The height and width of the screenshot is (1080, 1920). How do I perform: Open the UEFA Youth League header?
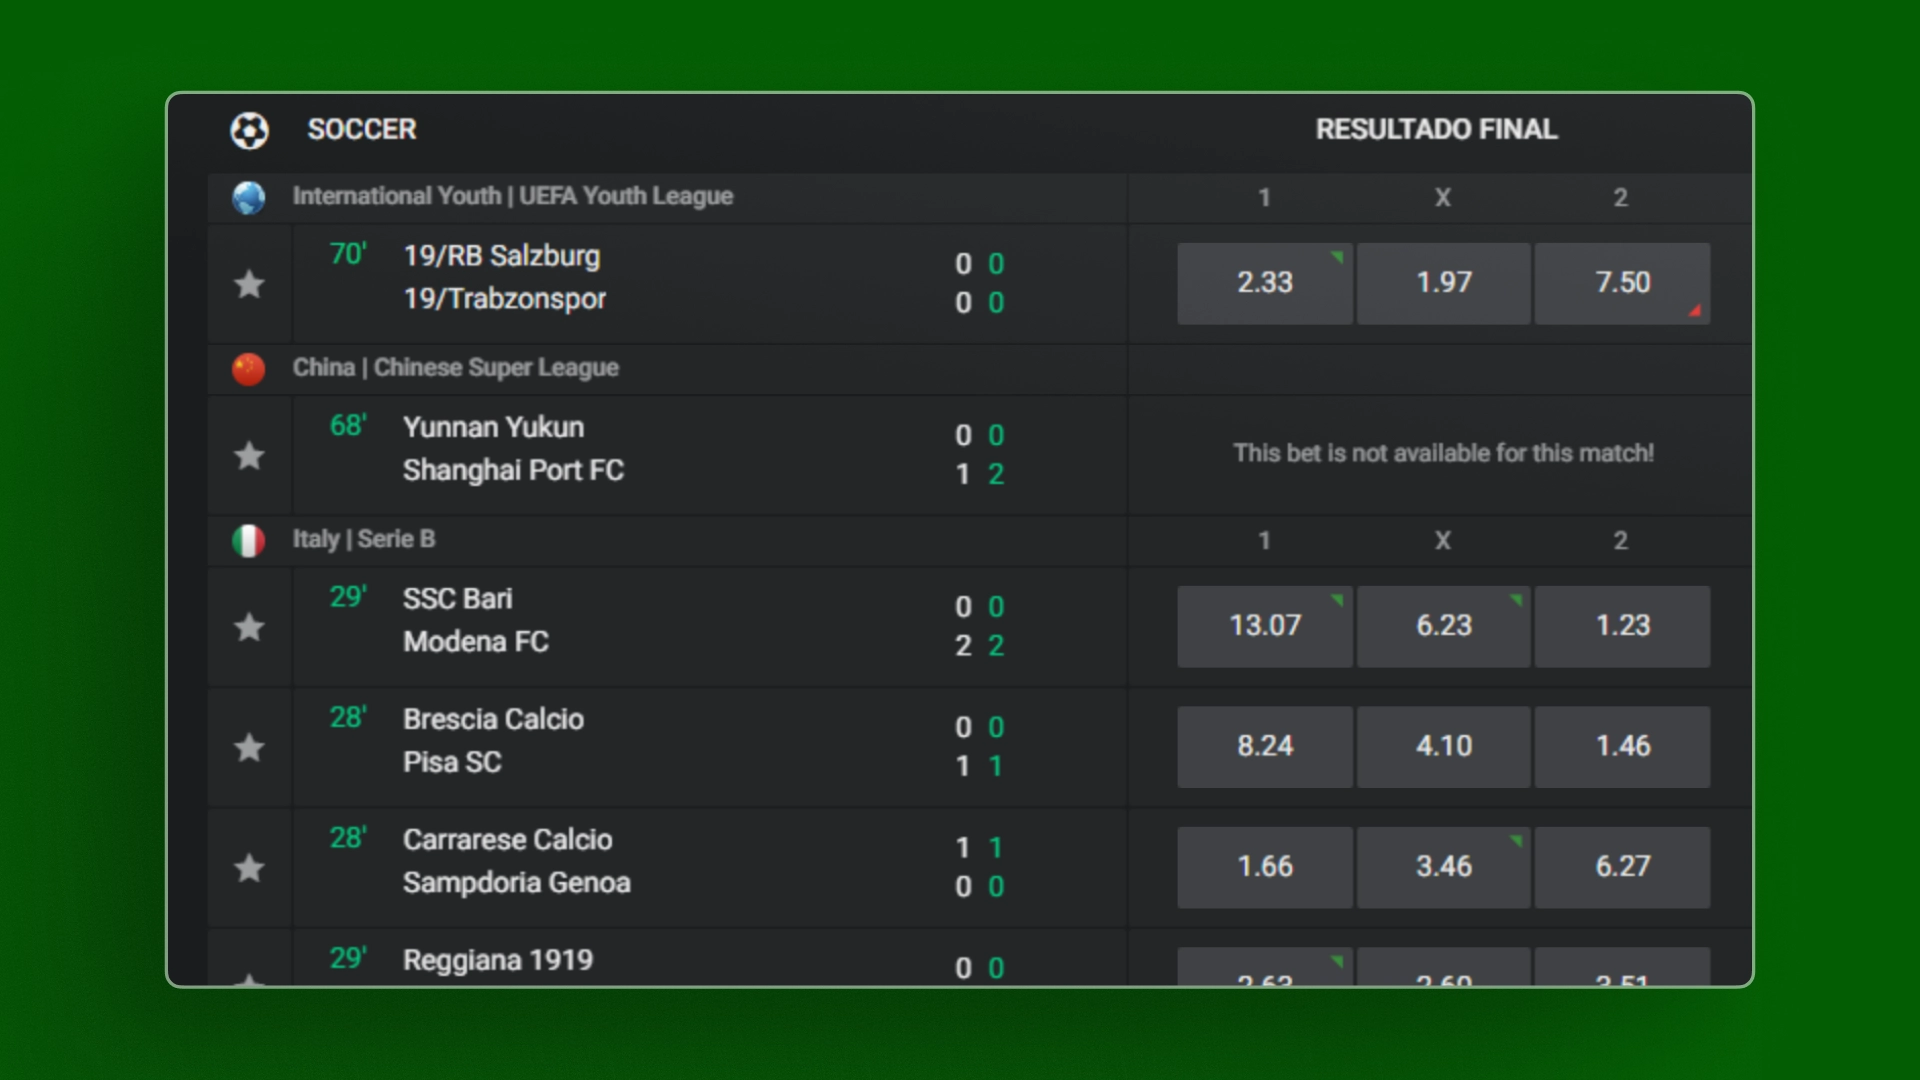click(x=512, y=196)
